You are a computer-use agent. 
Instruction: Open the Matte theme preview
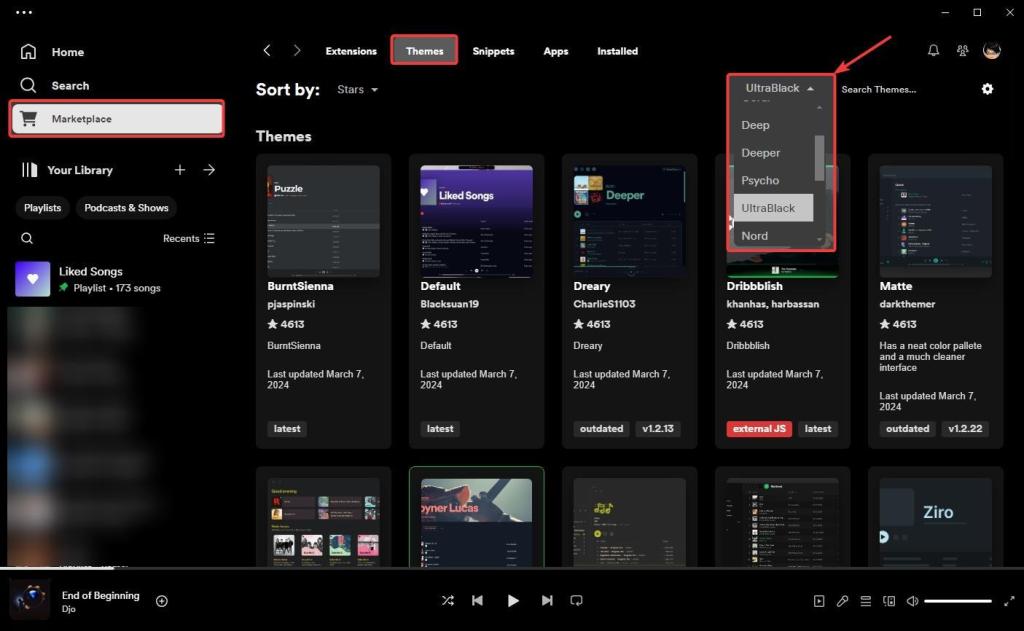tap(935, 221)
